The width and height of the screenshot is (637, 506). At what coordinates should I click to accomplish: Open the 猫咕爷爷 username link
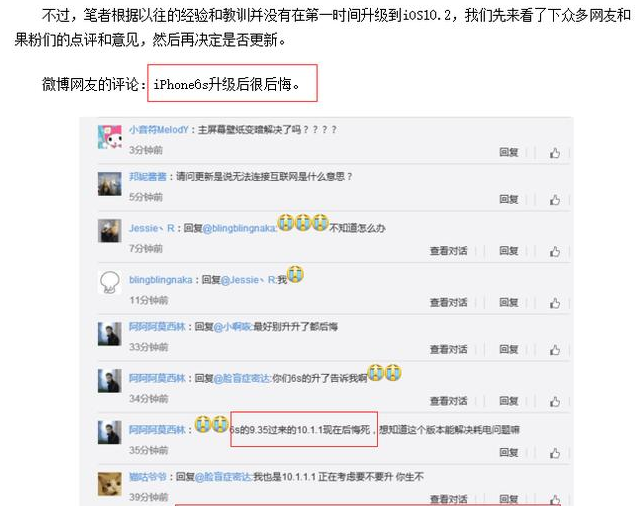[x=148, y=477]
